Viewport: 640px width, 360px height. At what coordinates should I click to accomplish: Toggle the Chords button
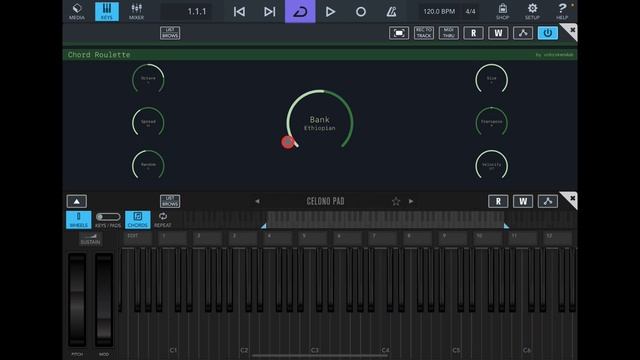(x=138, y=220)
